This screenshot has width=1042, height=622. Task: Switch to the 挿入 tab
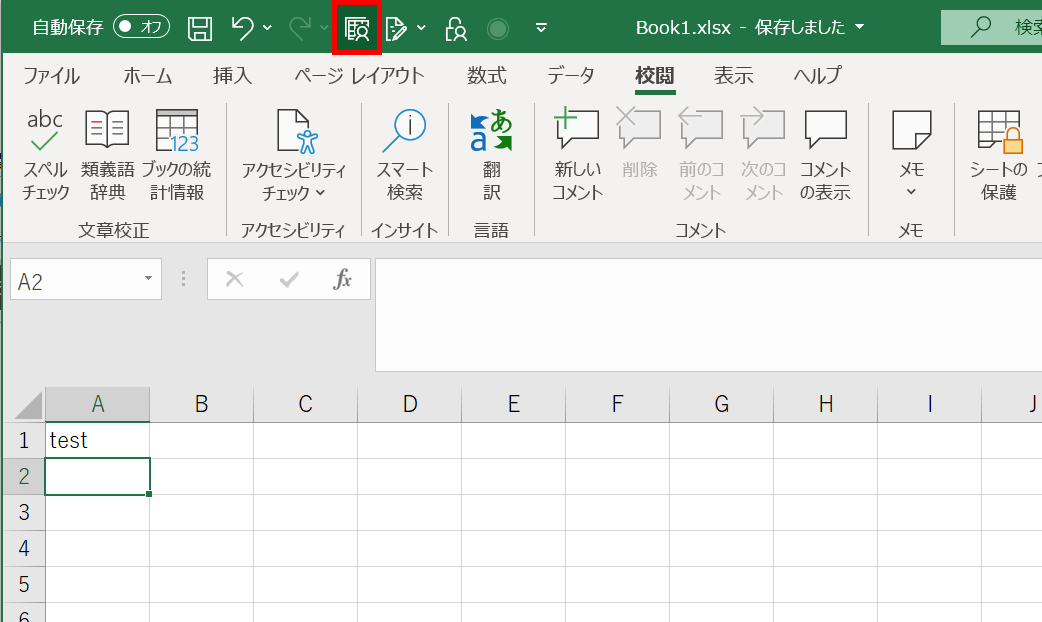pos(233,76)
